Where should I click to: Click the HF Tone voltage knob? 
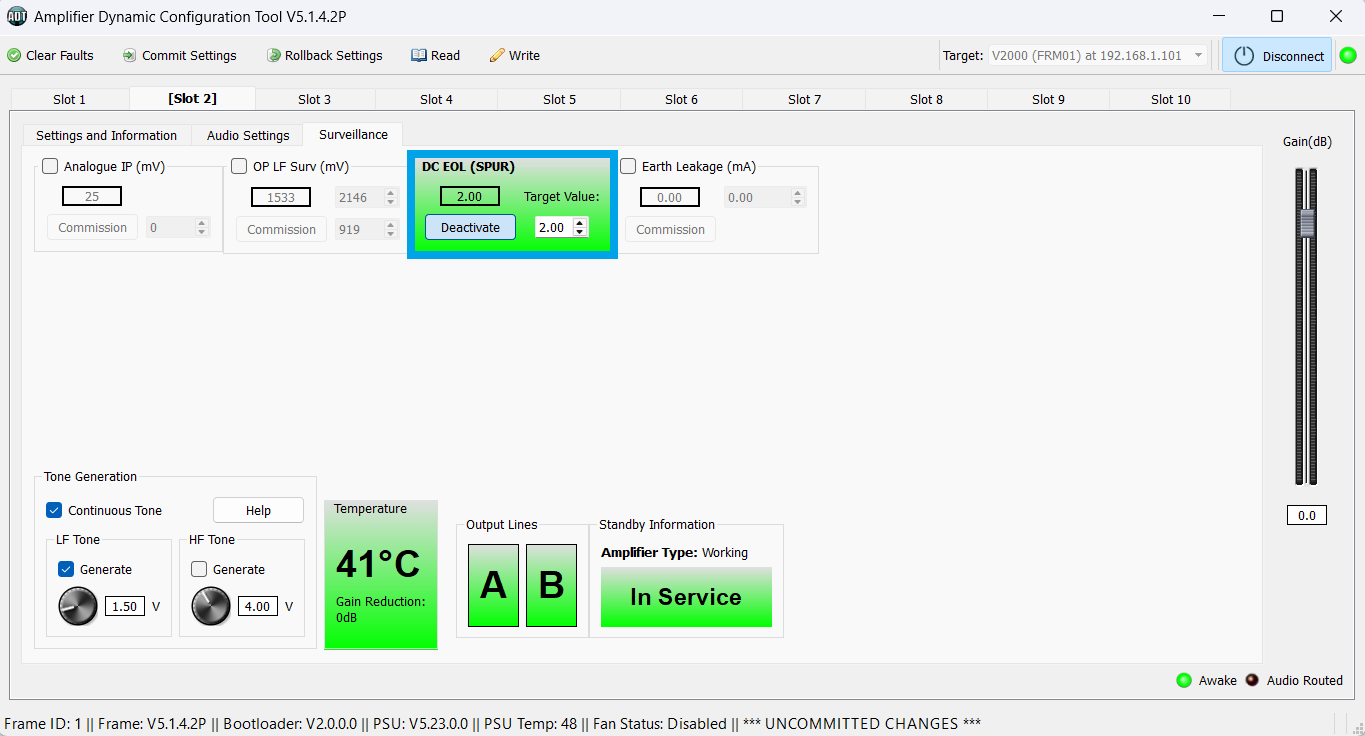click(x=211, y=606)
